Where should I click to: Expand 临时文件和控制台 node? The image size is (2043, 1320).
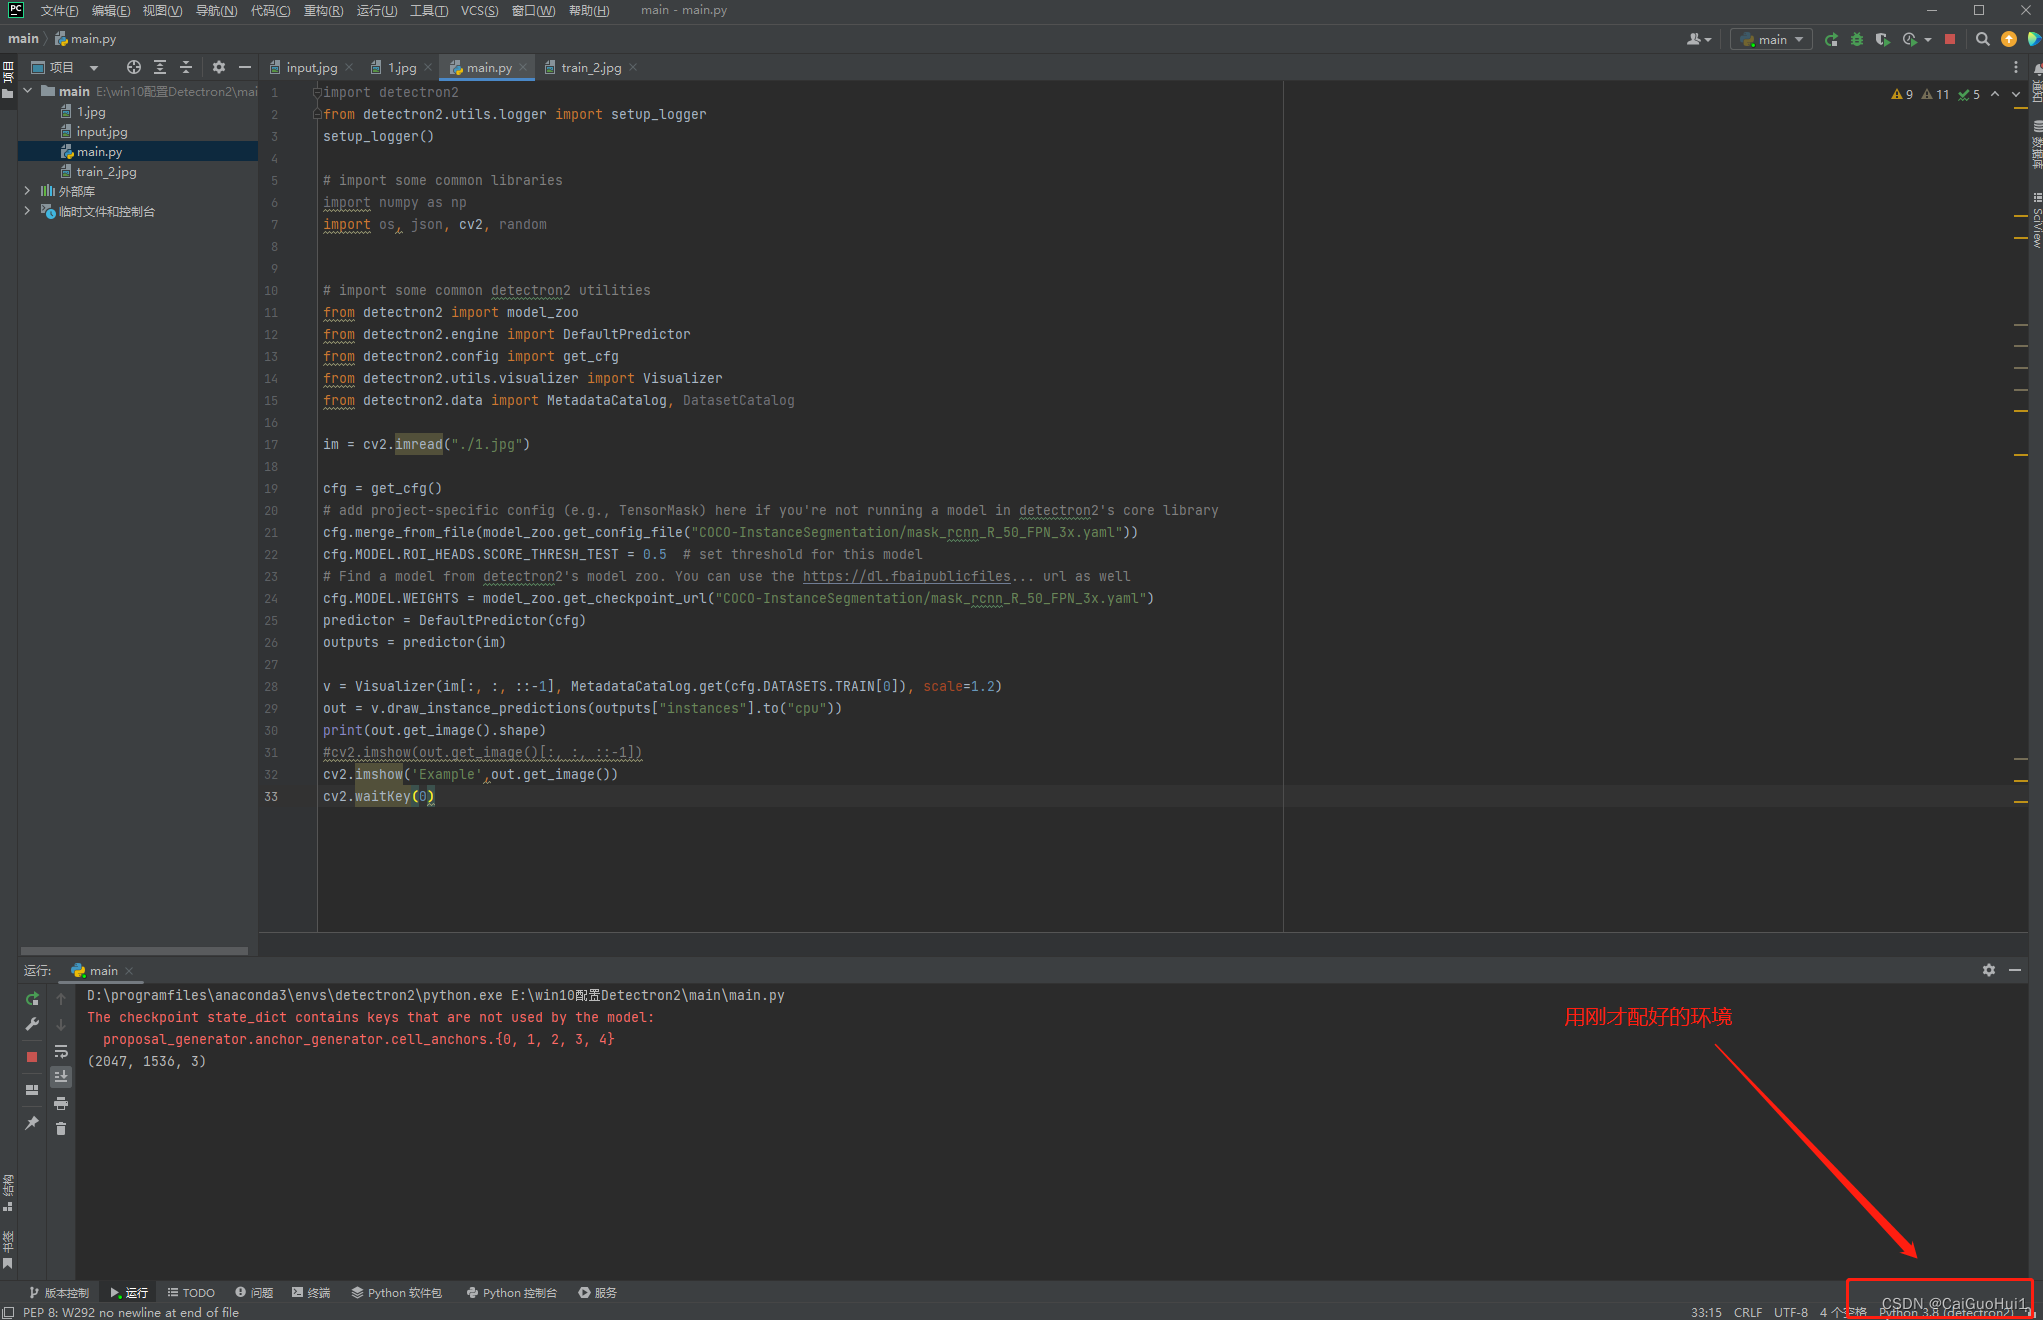(x=28, y=211)
